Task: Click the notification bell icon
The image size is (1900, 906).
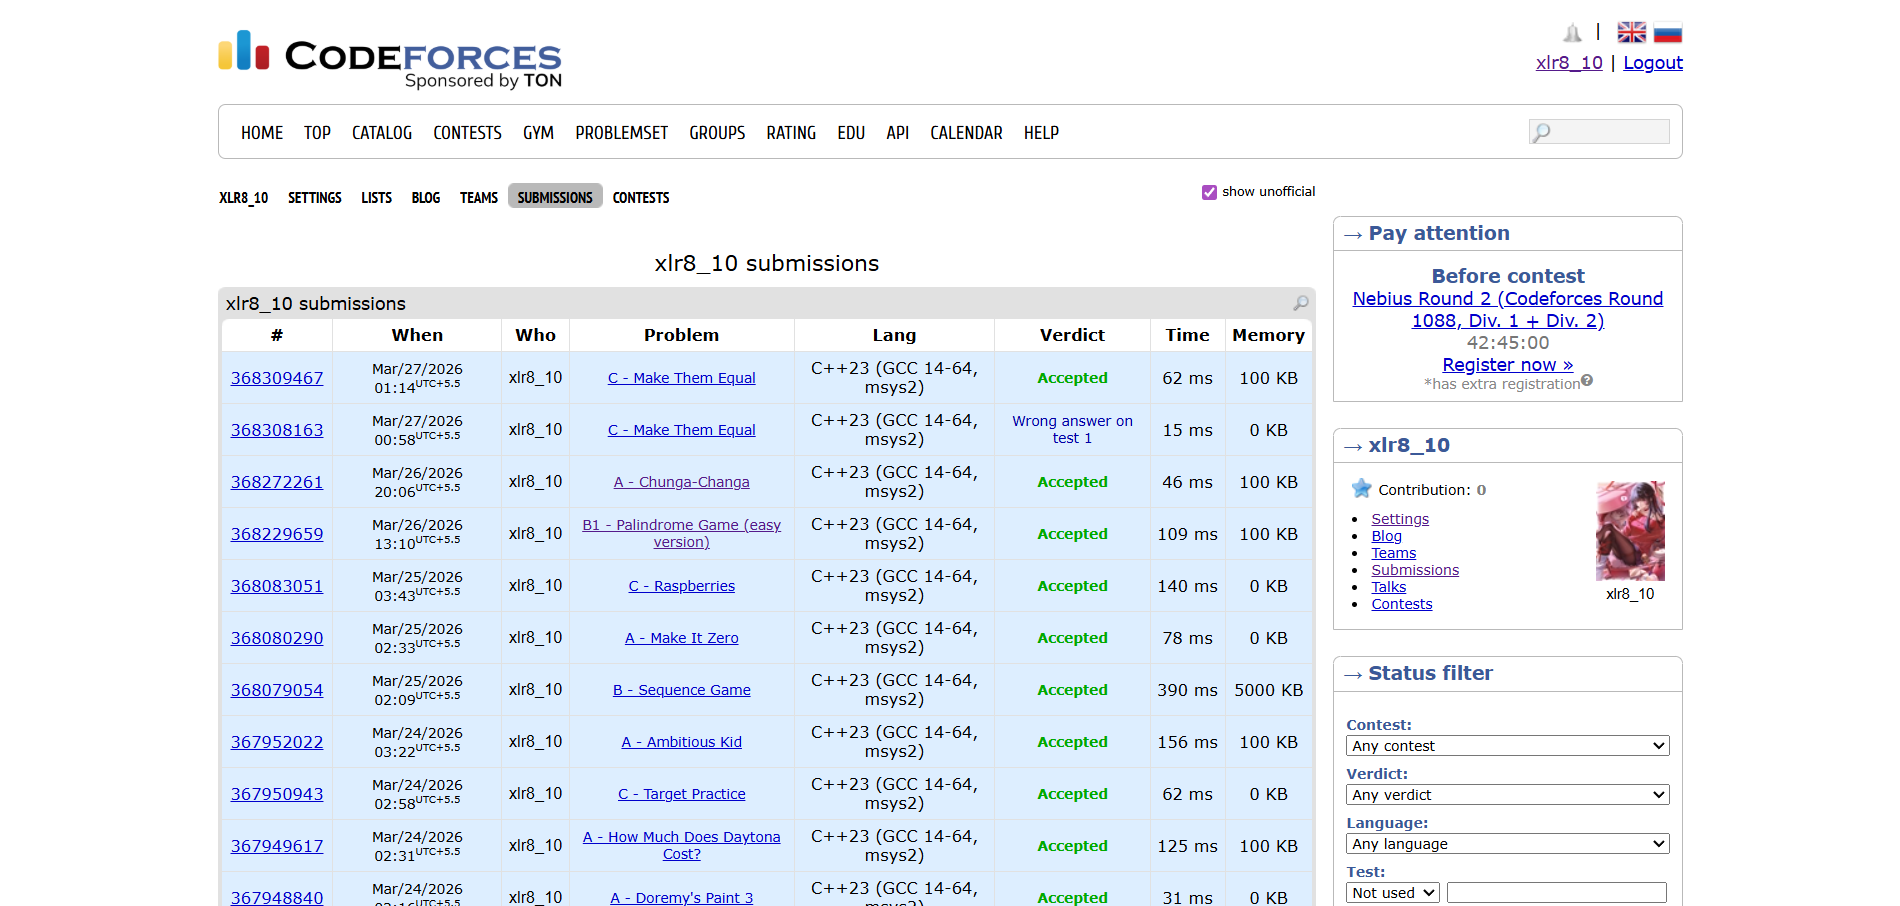Action: 1572,33
